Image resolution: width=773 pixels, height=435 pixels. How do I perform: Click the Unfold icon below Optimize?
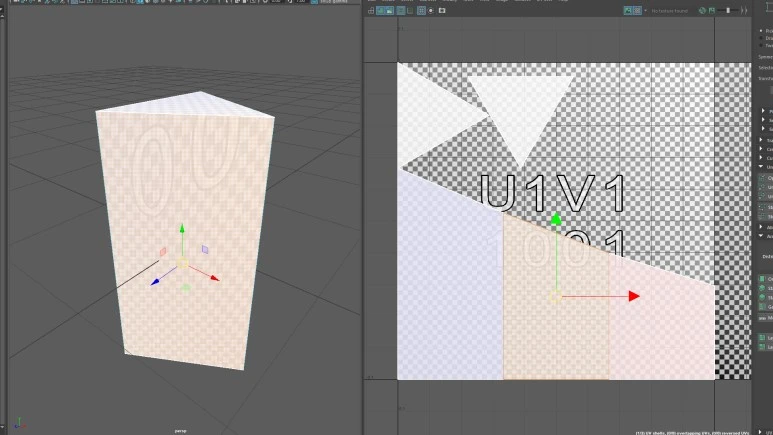point(762,187)
